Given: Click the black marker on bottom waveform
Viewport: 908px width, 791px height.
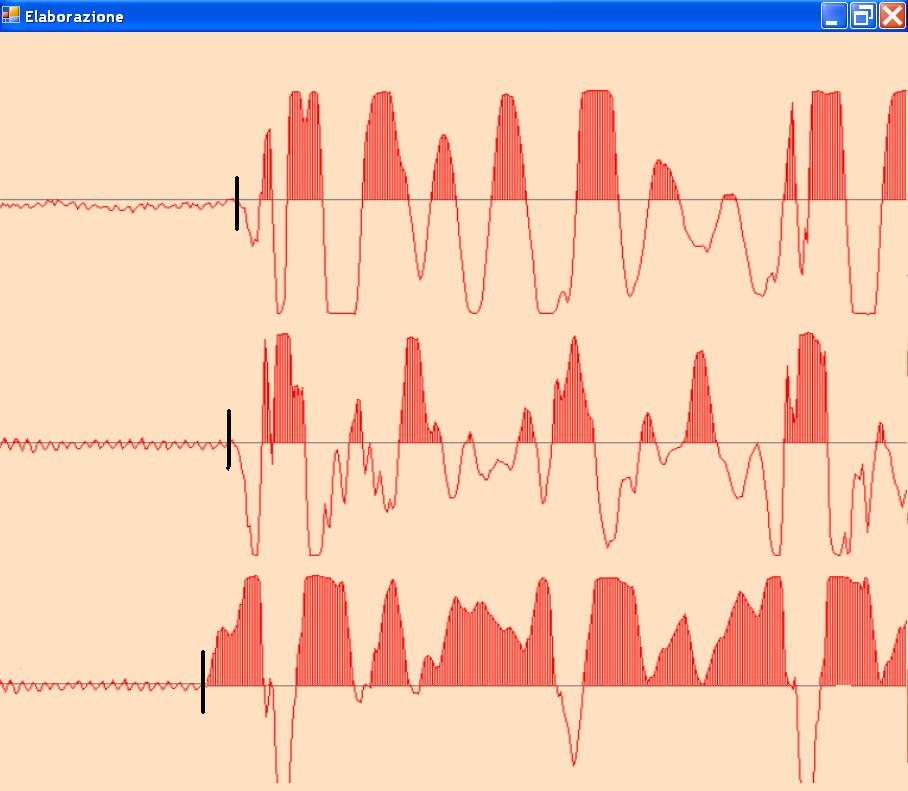Looking at the screenshot, I should [203, 682].
